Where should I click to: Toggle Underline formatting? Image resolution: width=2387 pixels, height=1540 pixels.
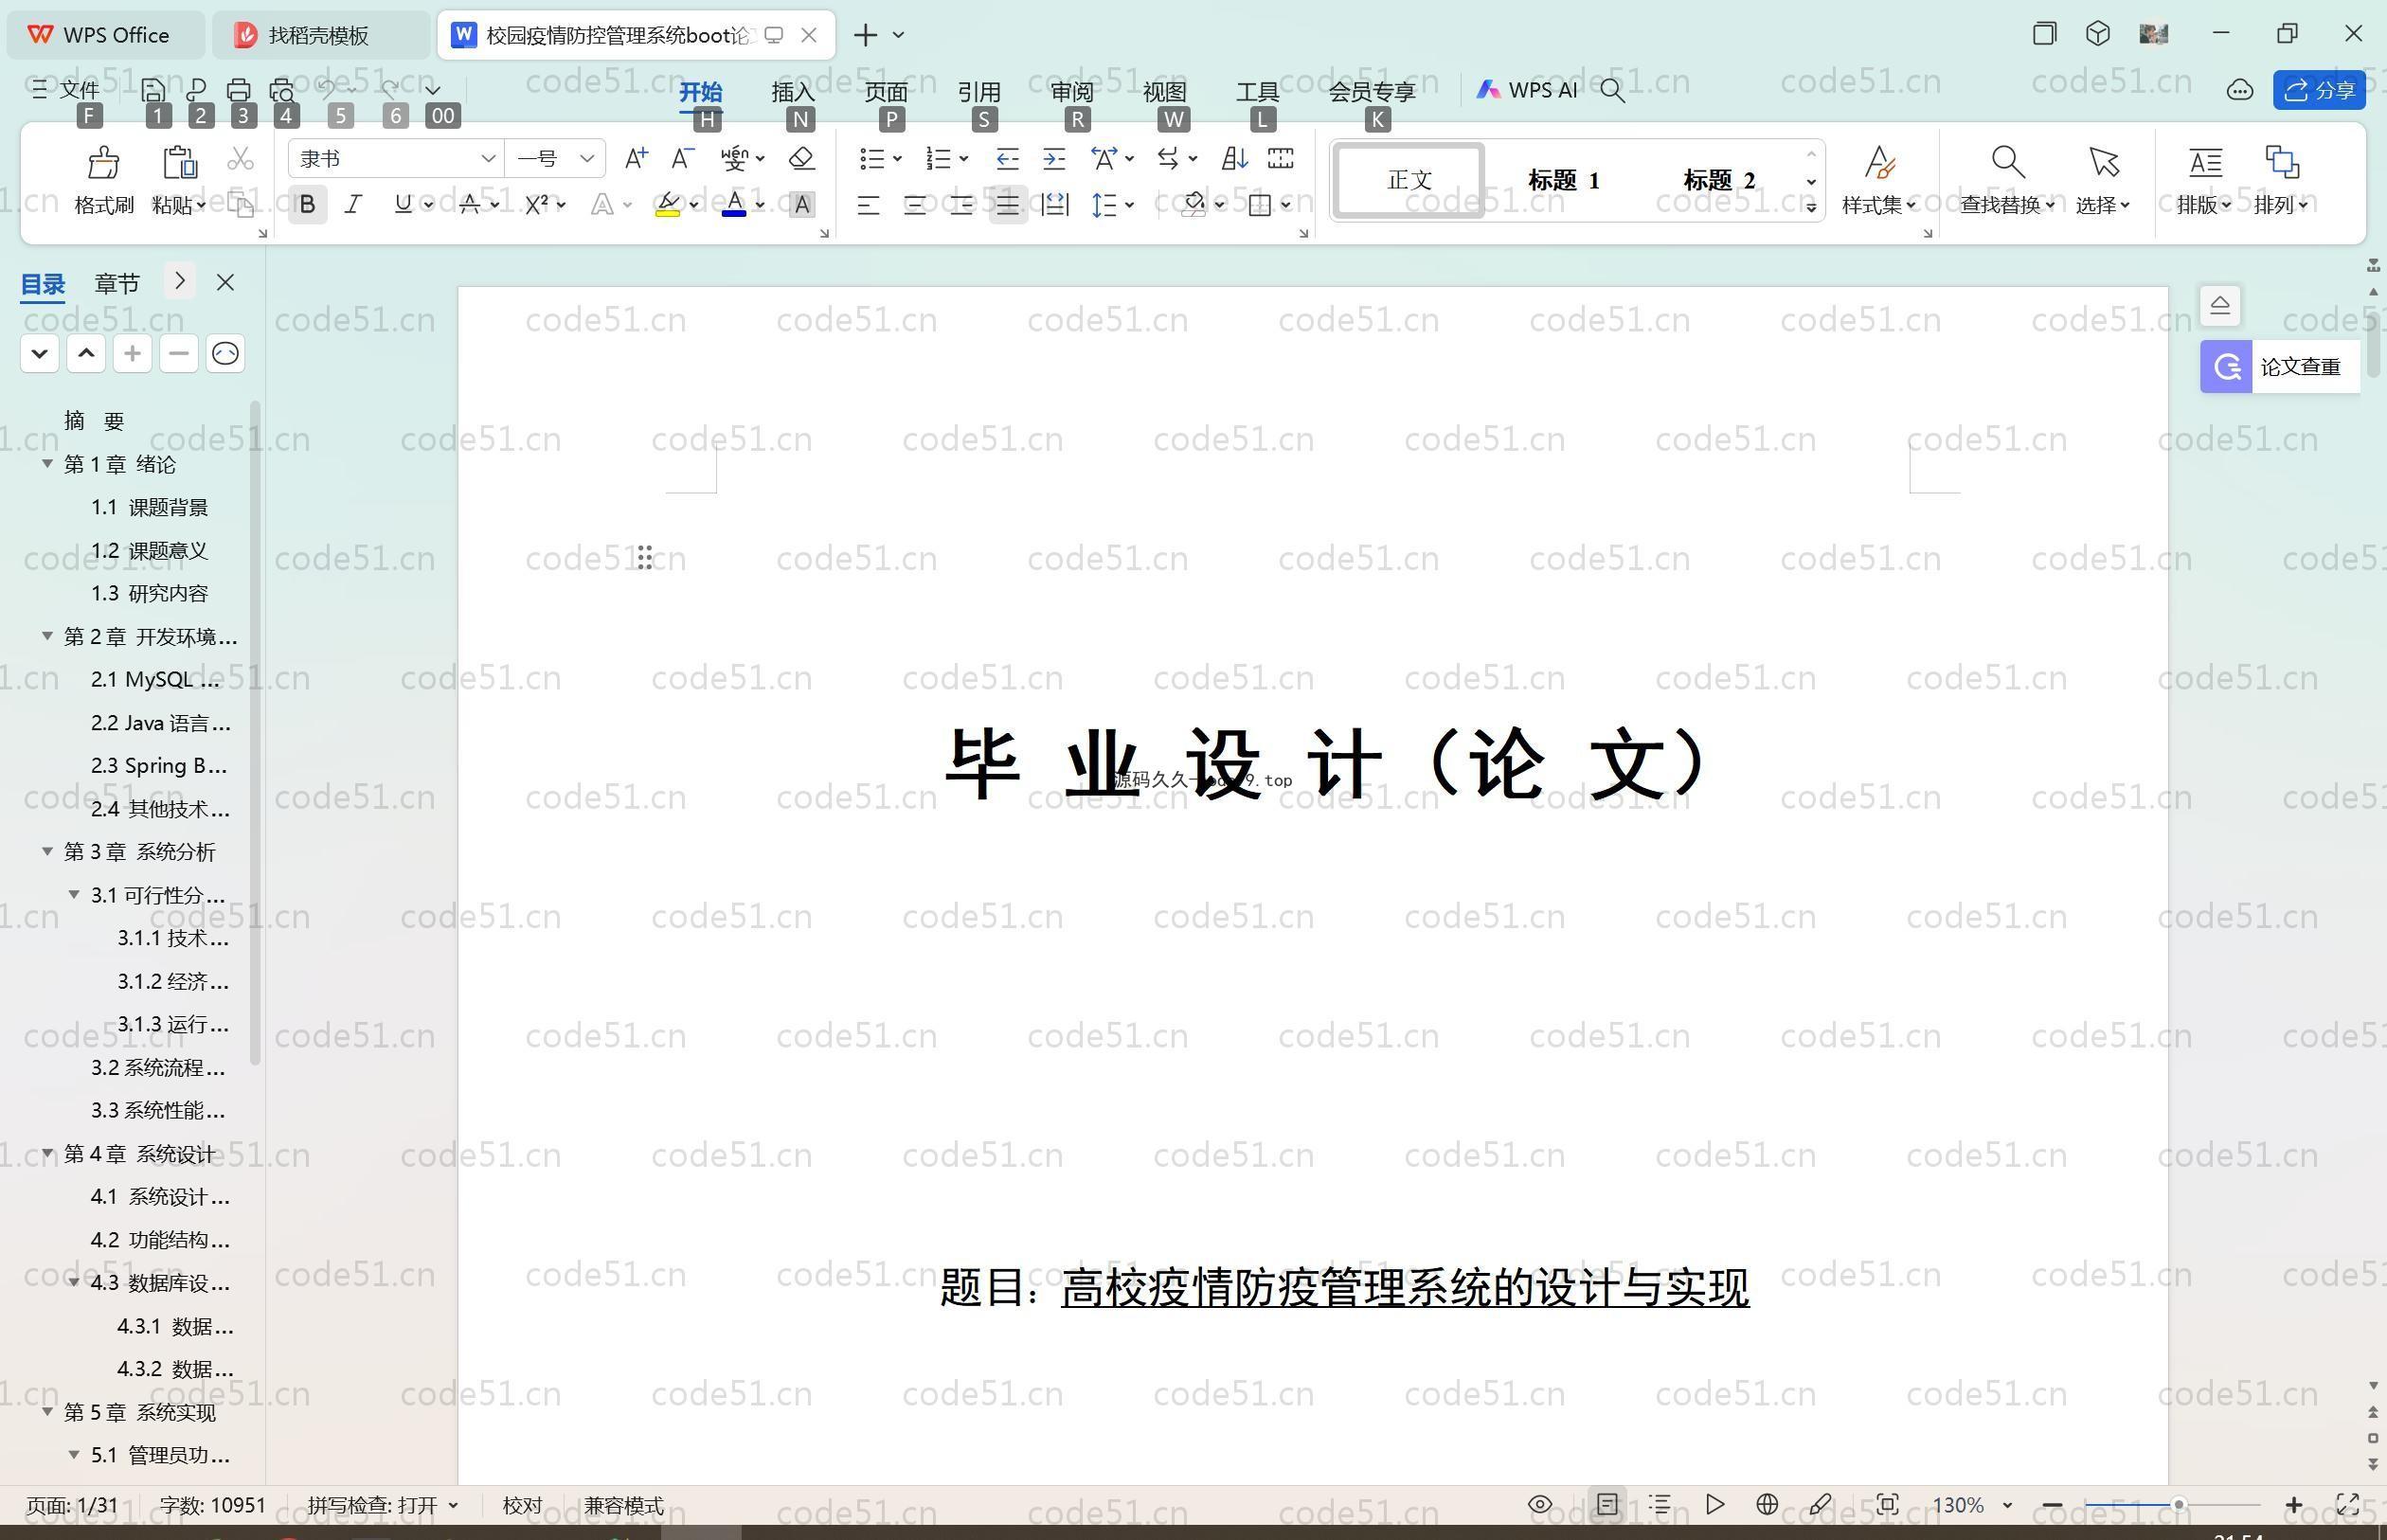[403, 205]
